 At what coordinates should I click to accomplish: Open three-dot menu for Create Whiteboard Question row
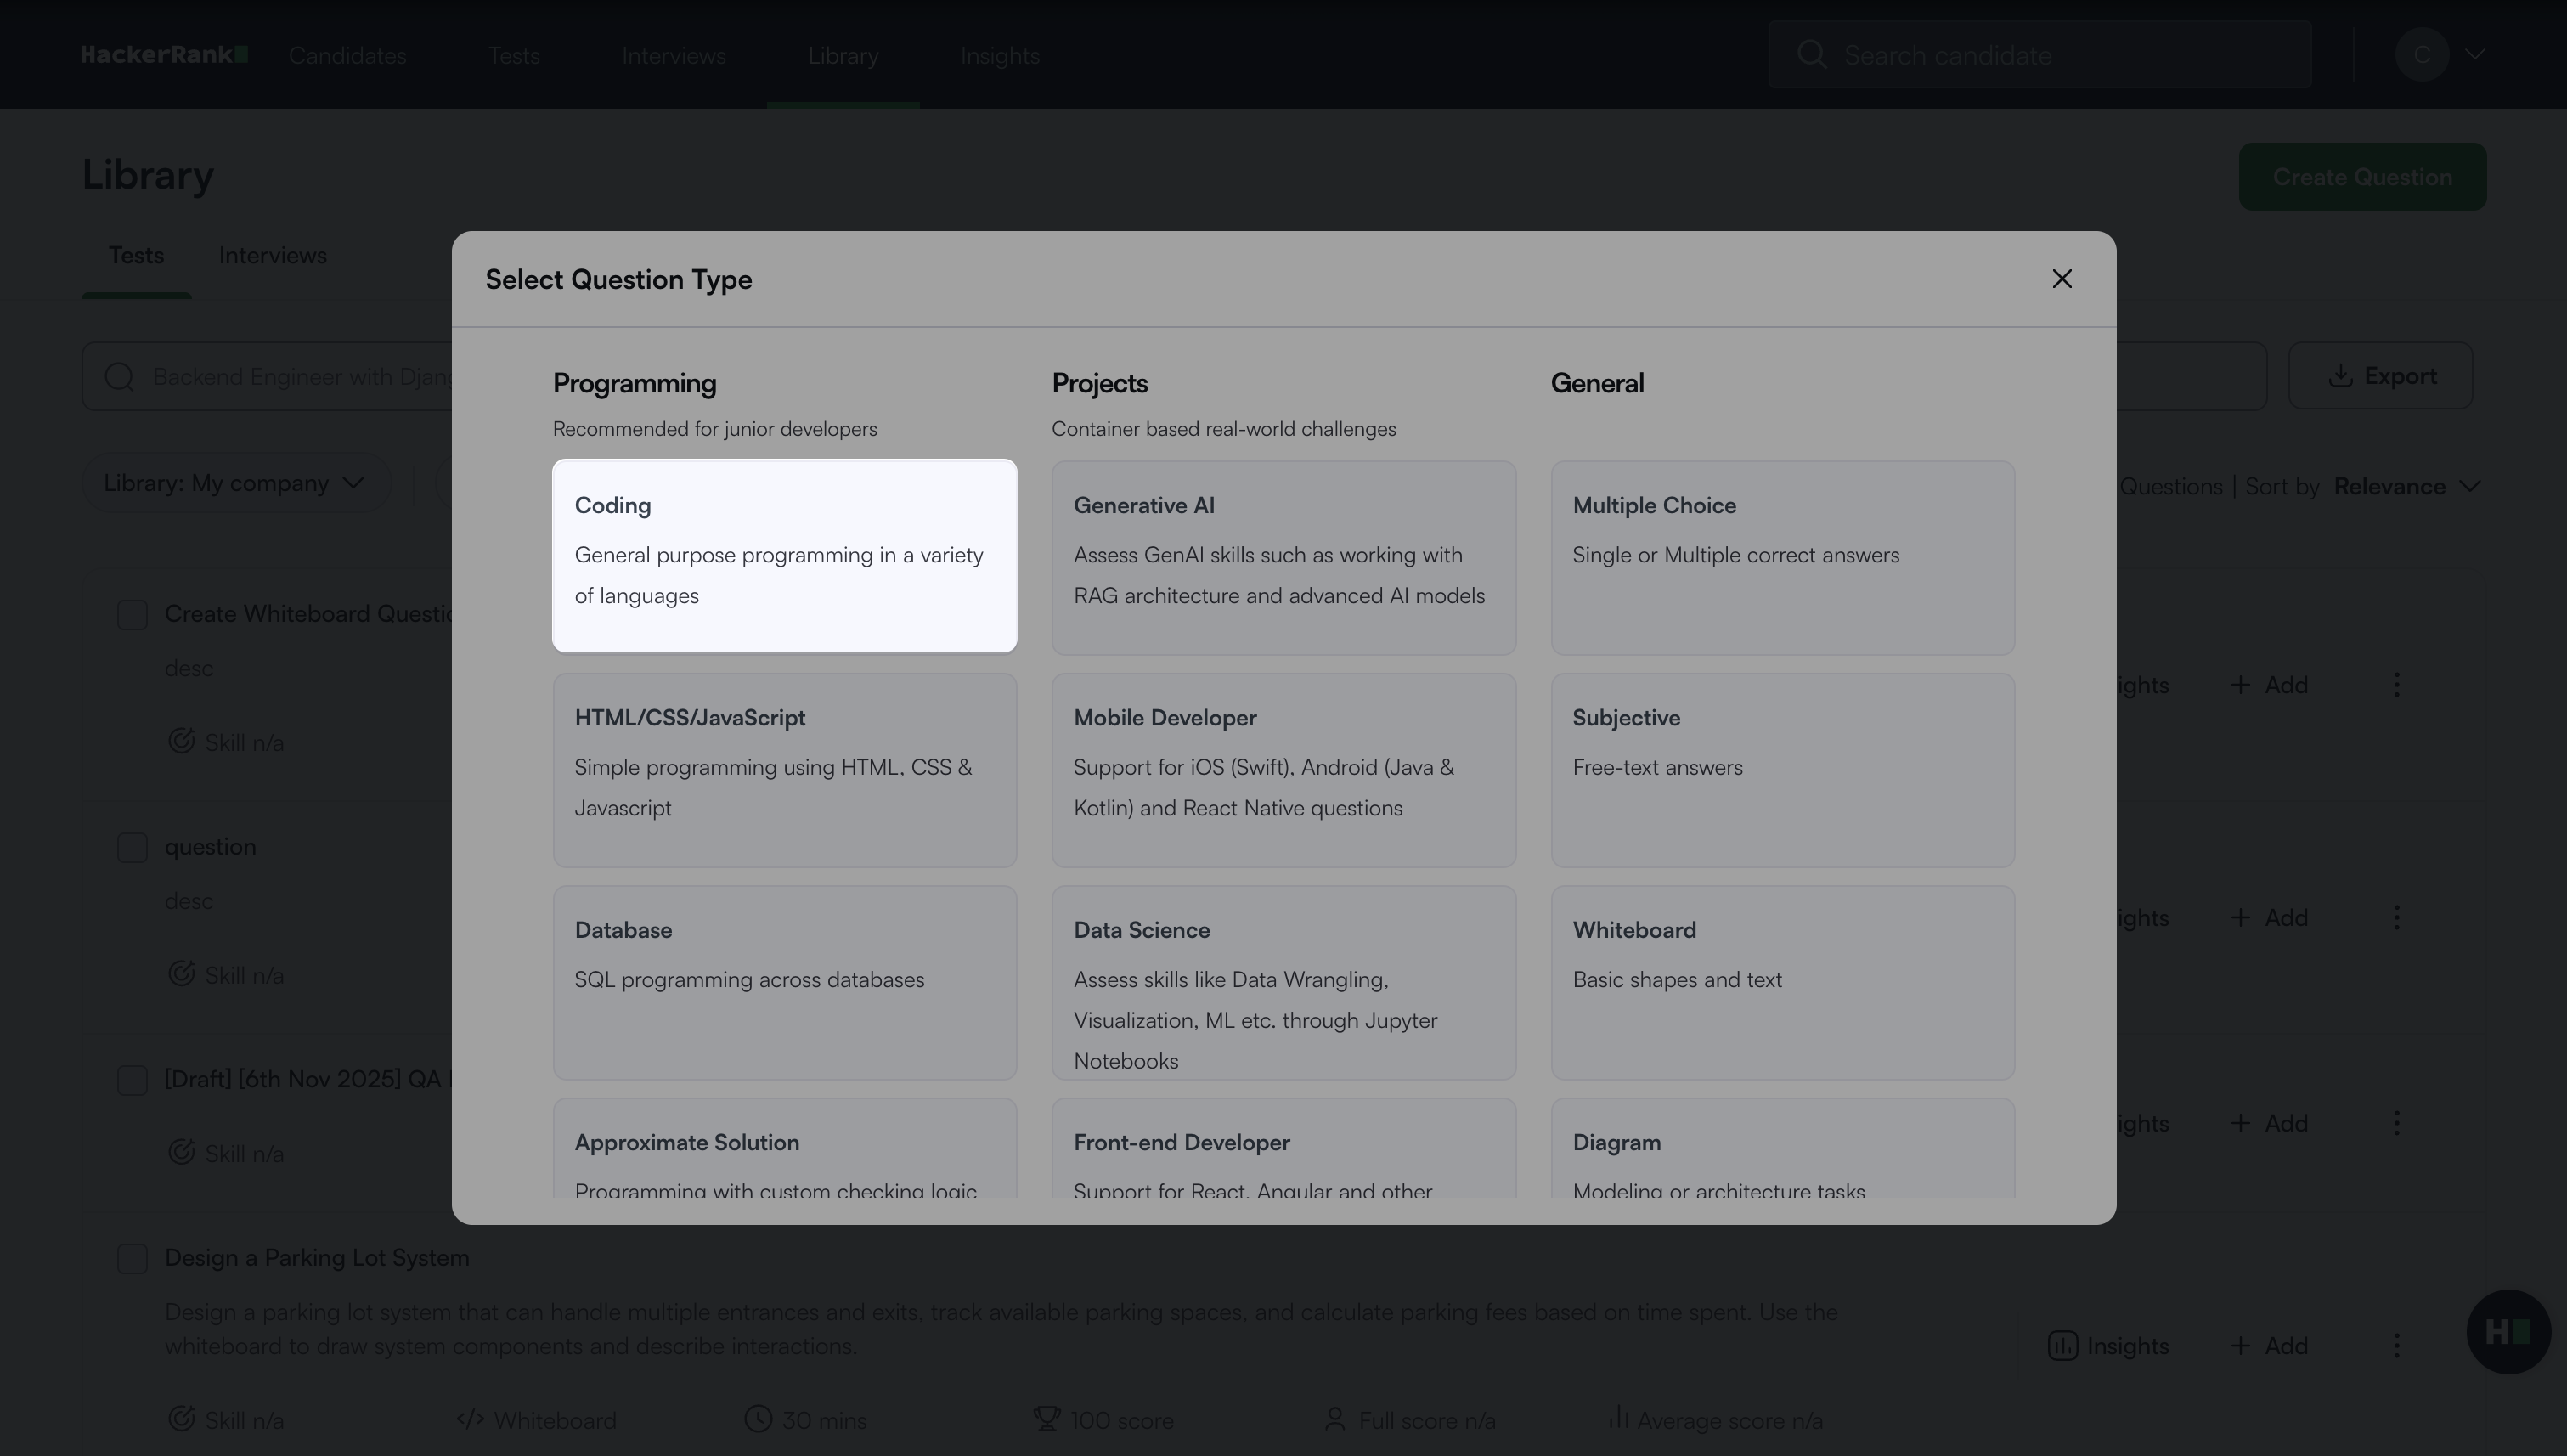click(2396, 685)
